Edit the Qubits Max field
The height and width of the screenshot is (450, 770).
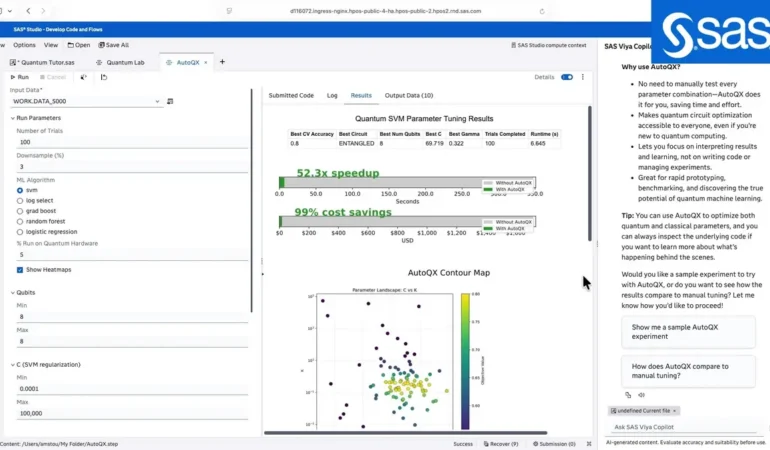132,341
